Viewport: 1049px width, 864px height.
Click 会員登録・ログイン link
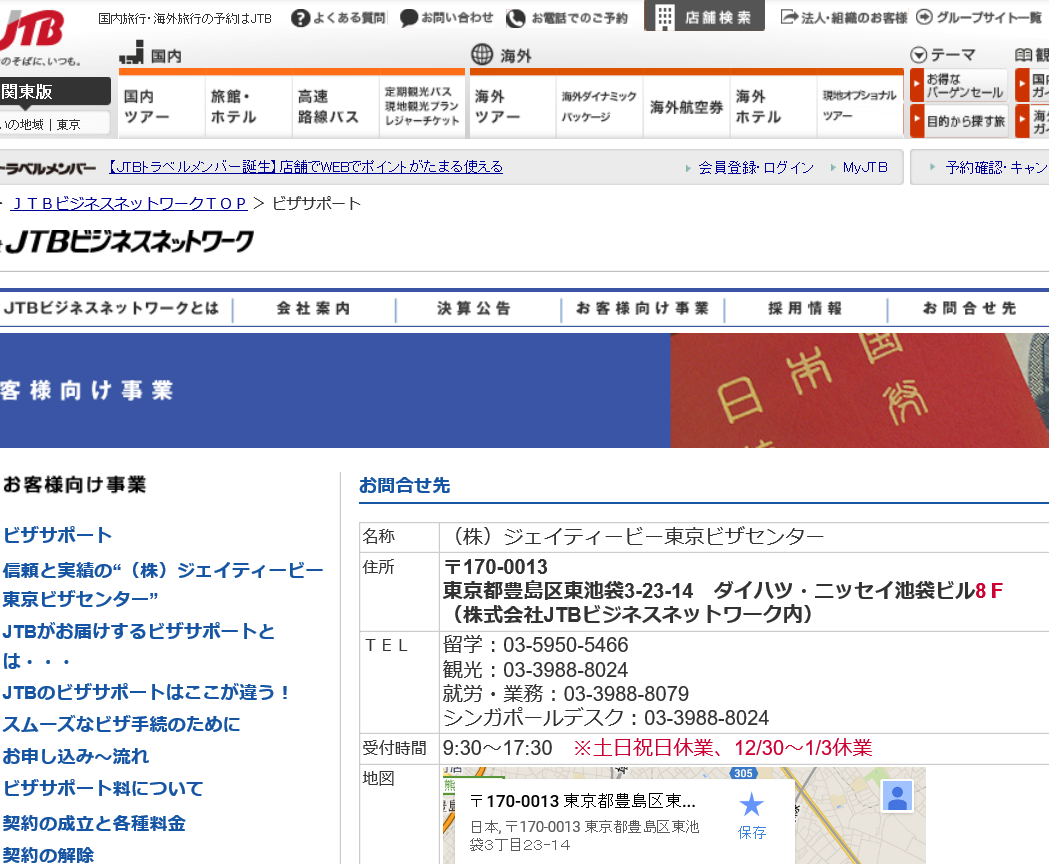pyautogui.click(x=756, y=167)
